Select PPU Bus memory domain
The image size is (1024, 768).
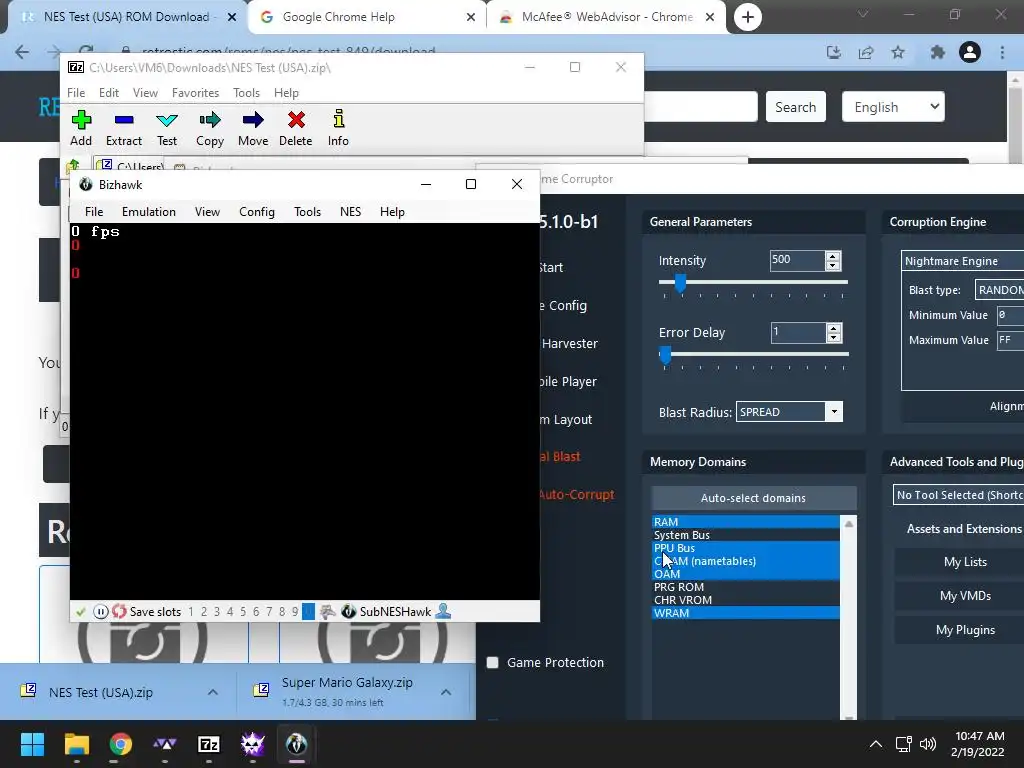tap(745, 548)
